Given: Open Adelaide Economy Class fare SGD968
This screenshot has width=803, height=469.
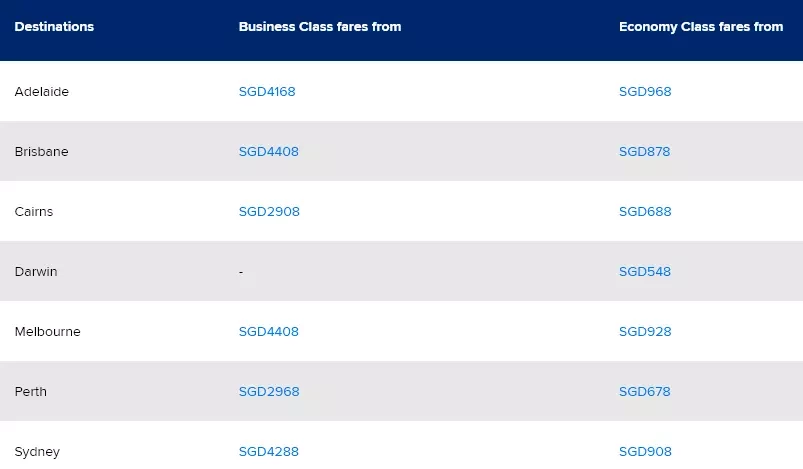Looking at the screenshot, I should click(x=645, y=92).
